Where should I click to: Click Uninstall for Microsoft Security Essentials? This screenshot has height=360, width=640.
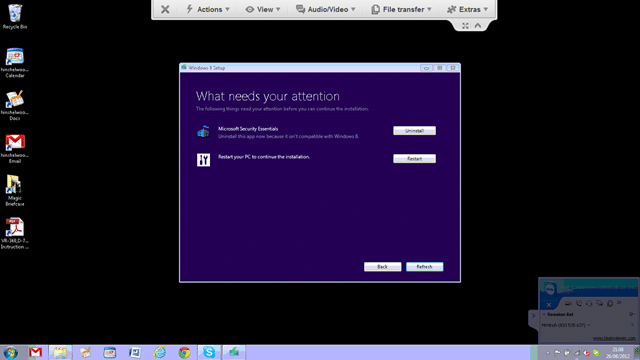tap(414, 131)
